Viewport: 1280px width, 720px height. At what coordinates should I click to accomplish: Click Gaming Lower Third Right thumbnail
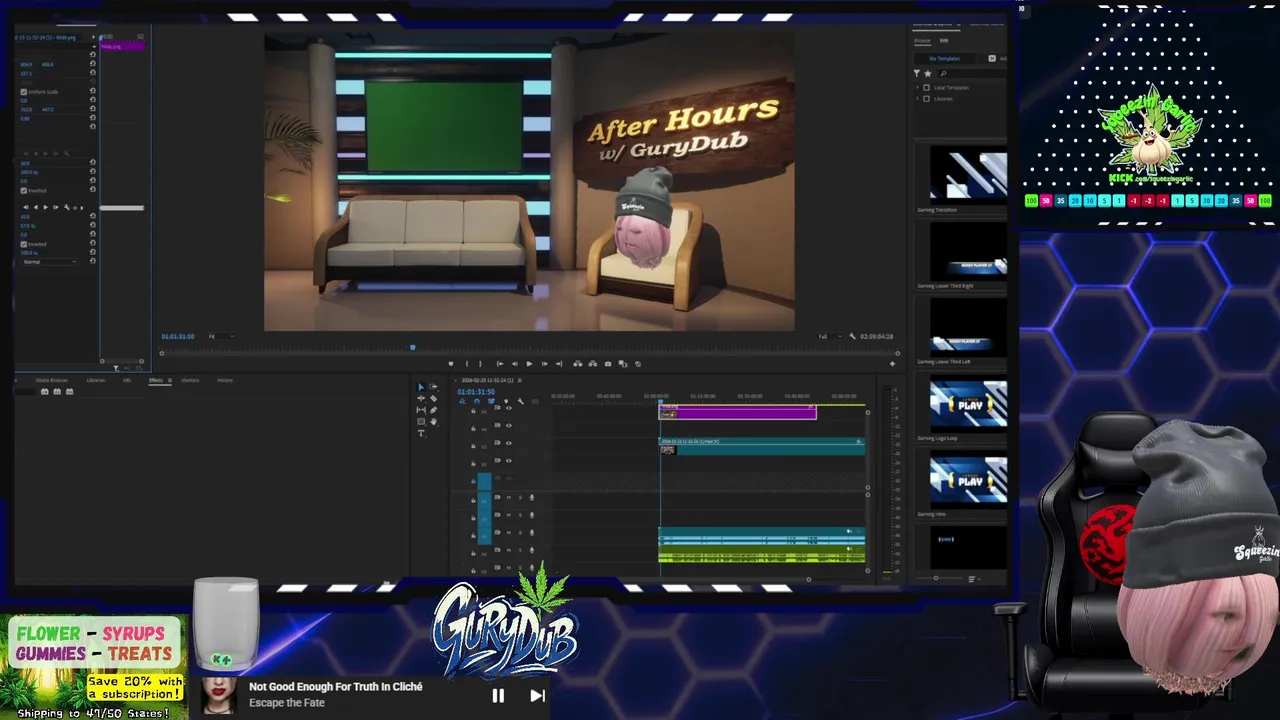(968, 251)
